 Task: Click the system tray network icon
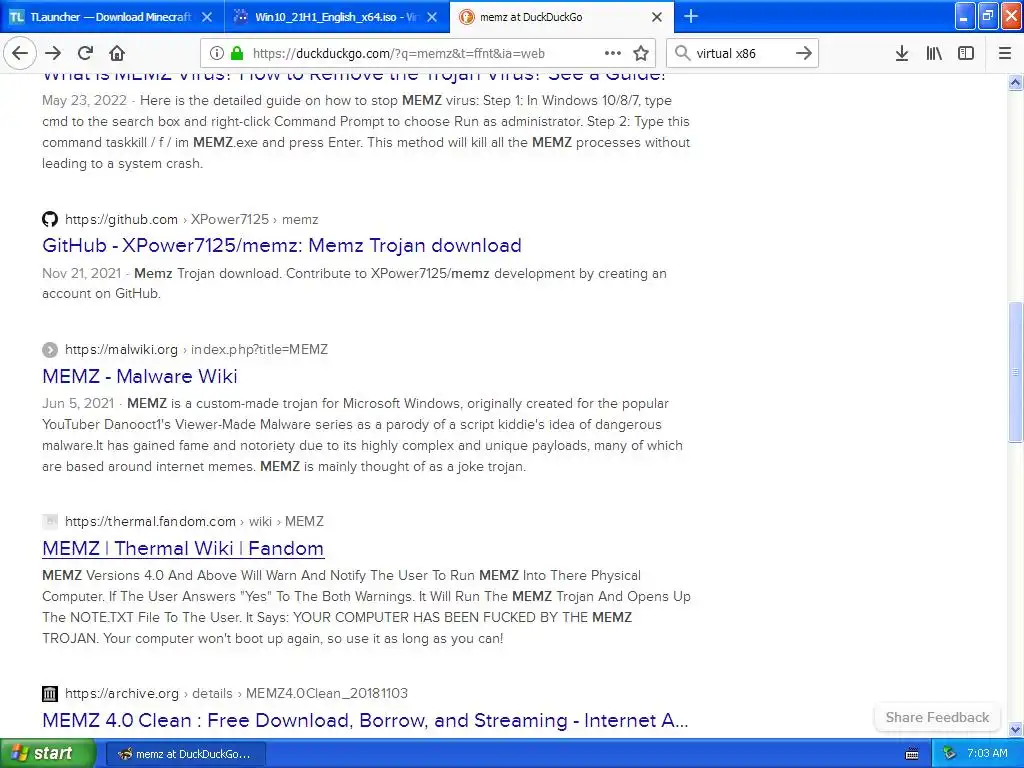(x=950, y=754)
